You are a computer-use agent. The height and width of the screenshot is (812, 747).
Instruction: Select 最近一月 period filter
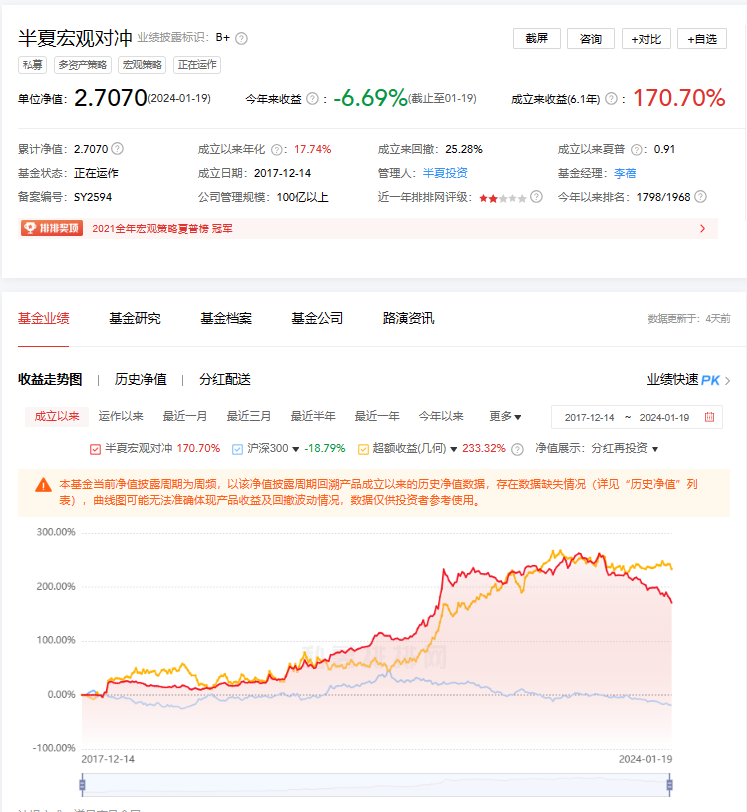[185, 416]
